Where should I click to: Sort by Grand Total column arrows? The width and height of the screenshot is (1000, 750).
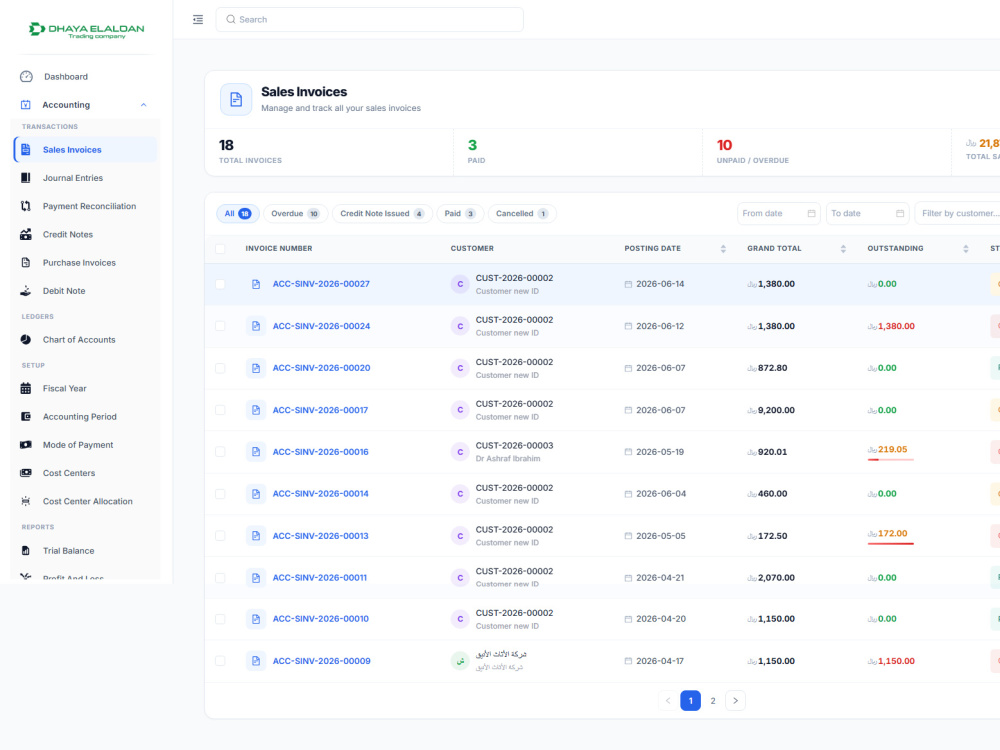click(x=842, y=249)
